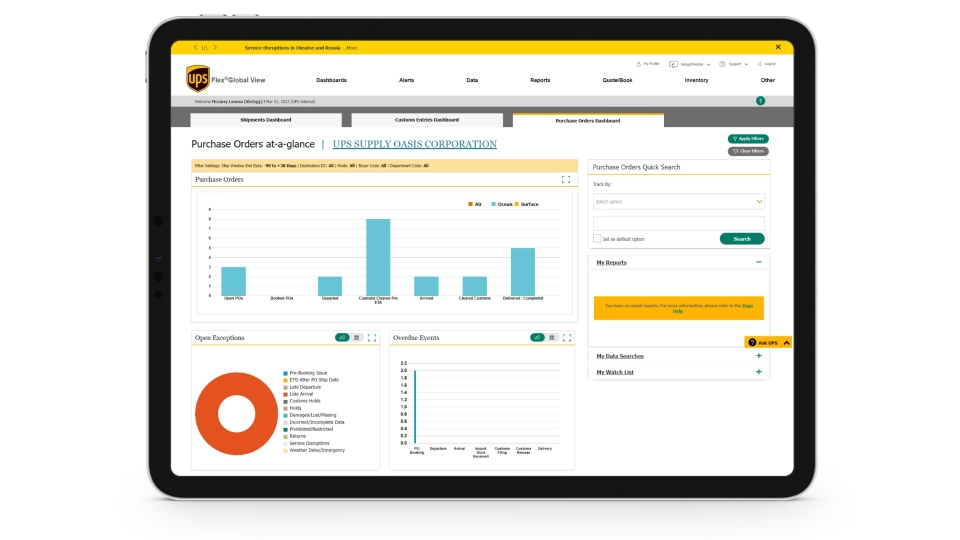Toggle Ocean series in chart legend
The width and height of the screenshot is (960, 540).
point(501,204)
